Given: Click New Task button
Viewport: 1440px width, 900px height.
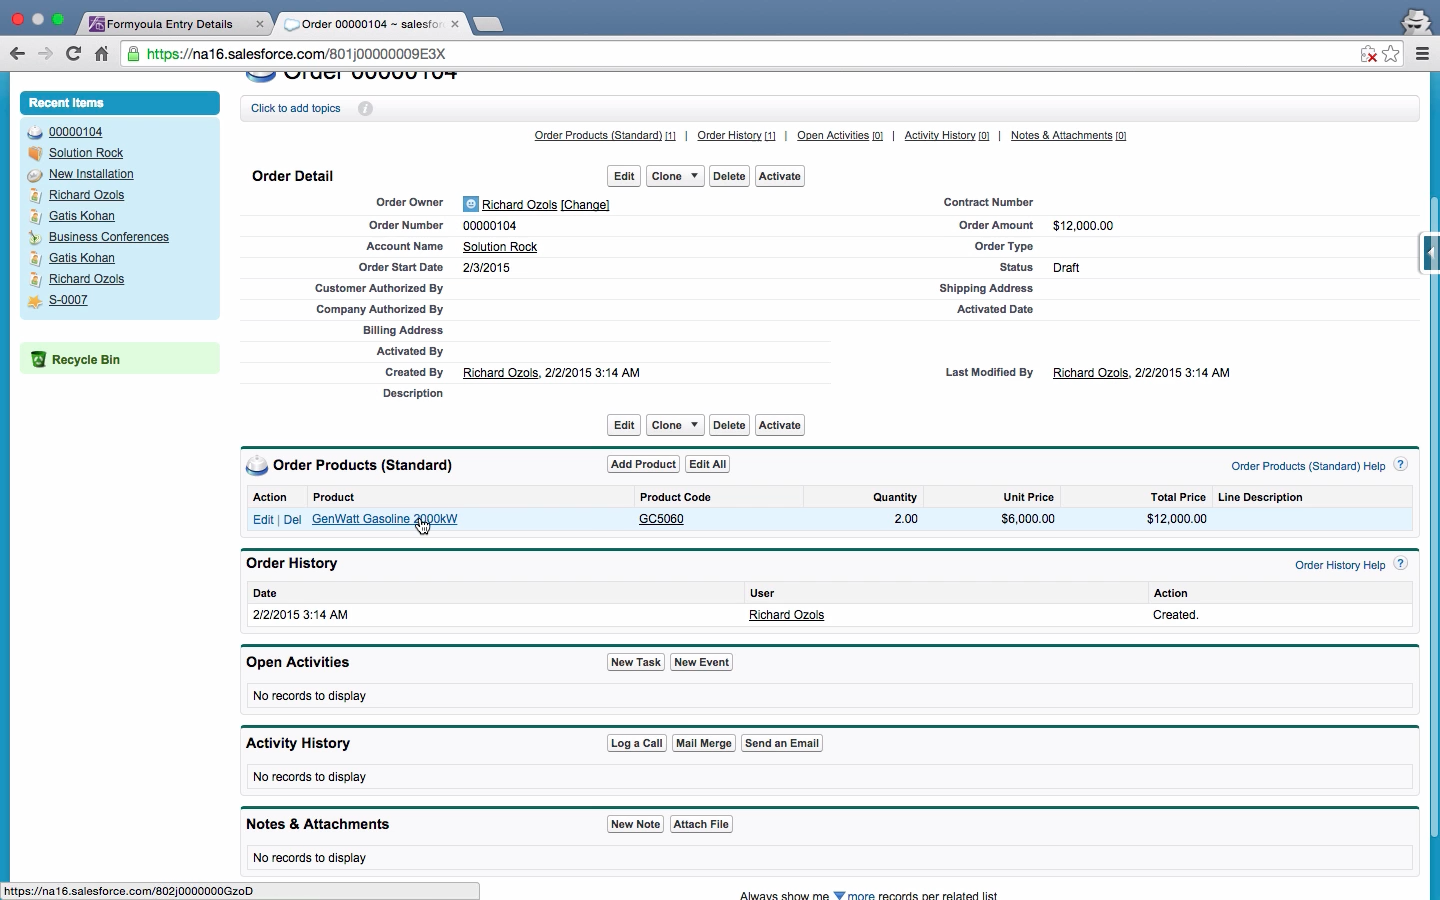Looking at the screenshot, I should coord(636,662).
